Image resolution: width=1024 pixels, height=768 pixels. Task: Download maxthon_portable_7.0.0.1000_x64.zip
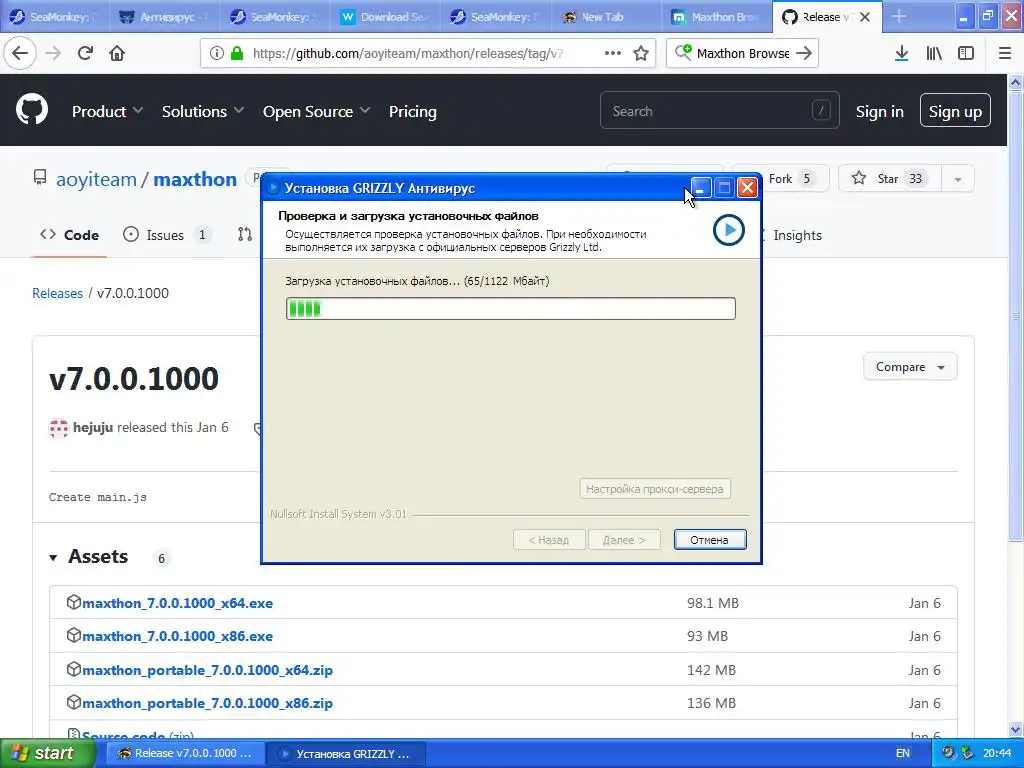click(x=207, y=670)
